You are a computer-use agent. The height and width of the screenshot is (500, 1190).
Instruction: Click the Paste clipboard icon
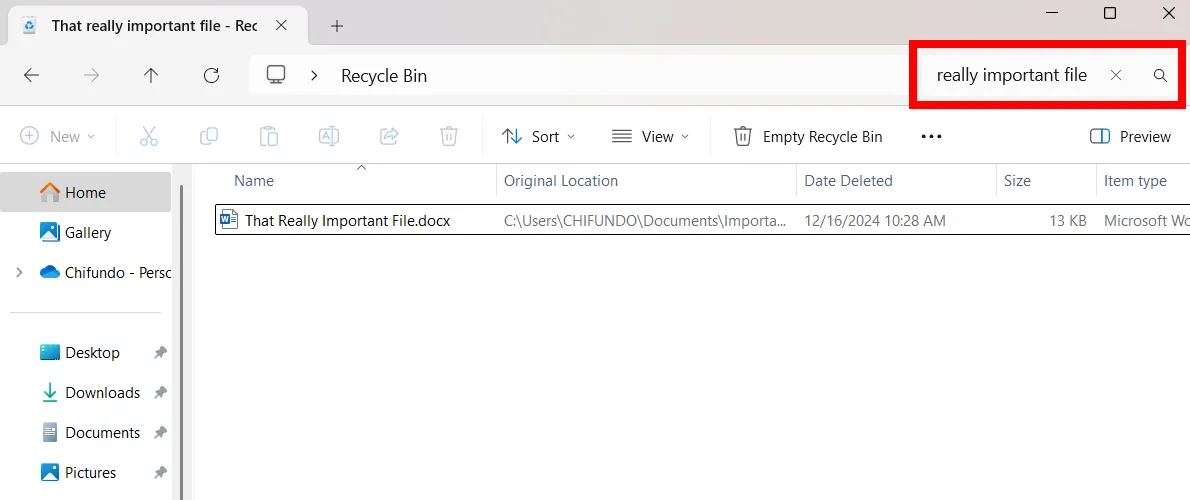pos(269,137)
